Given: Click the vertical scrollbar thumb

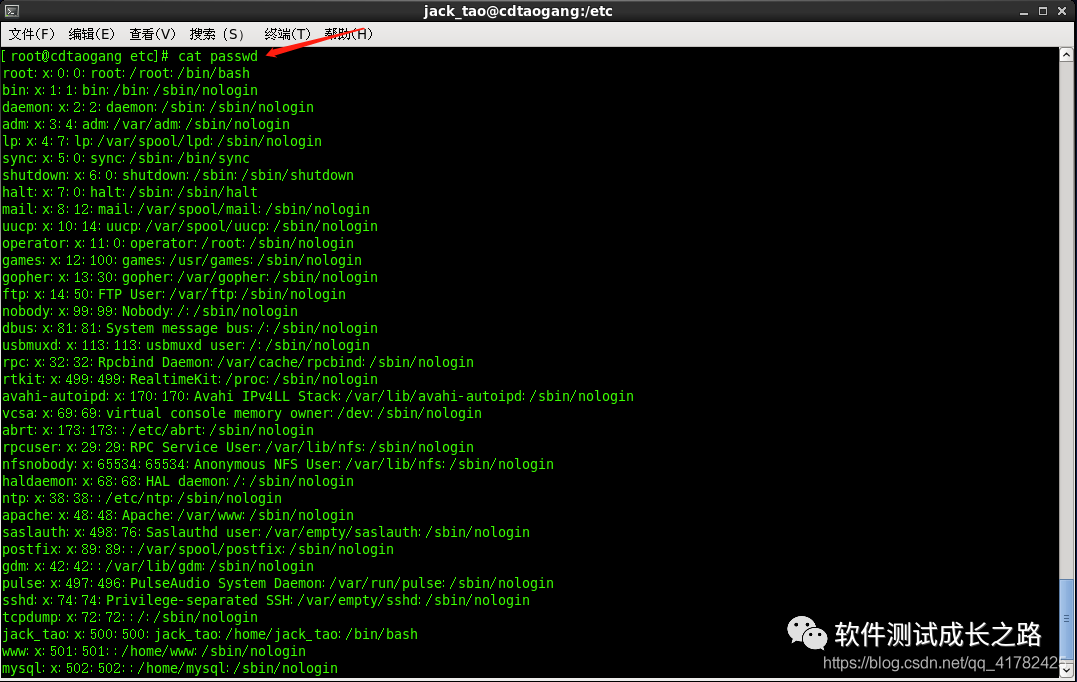Looking at the screenshot, I should point(1066,620).
